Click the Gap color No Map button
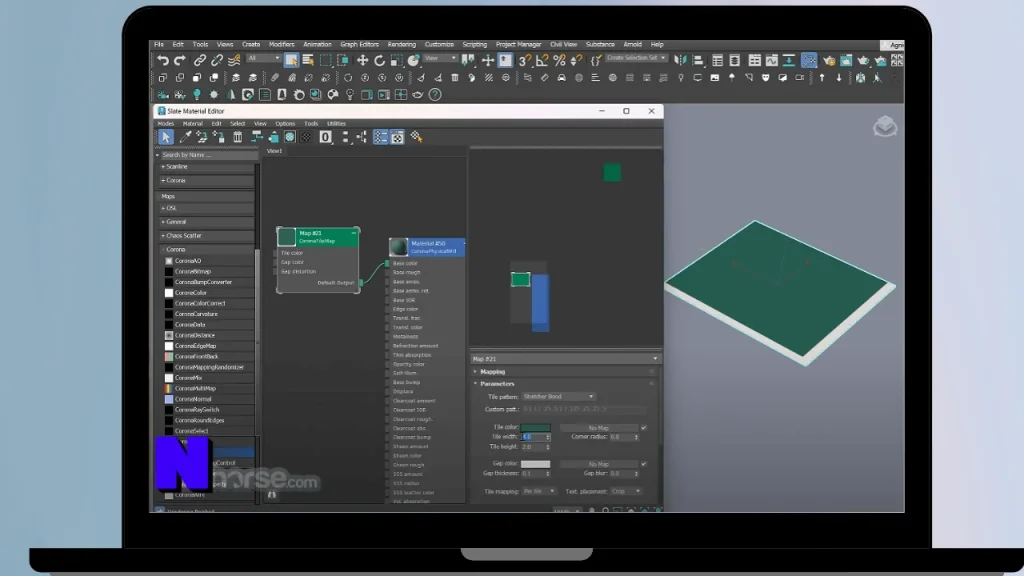 (x=598, y=464)
